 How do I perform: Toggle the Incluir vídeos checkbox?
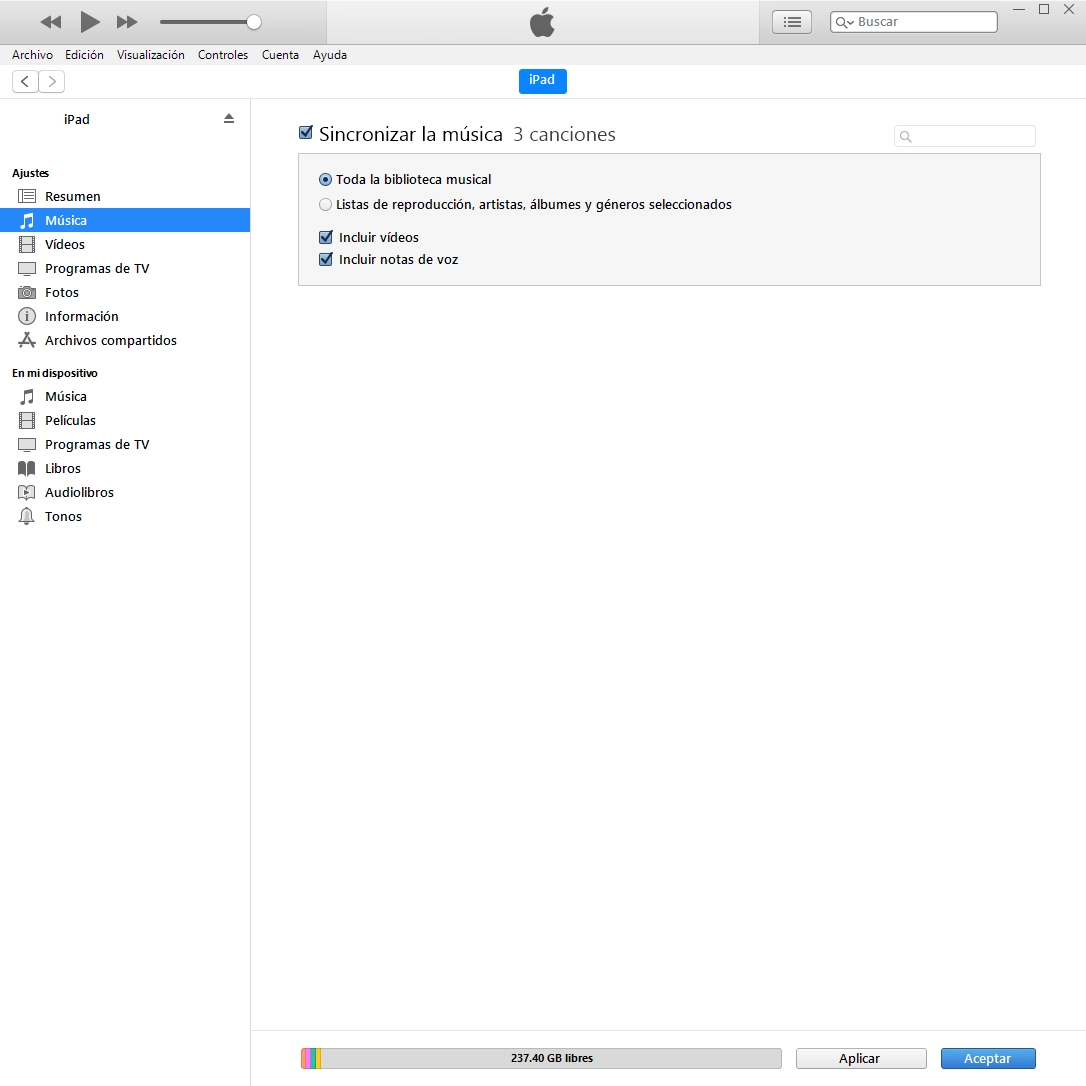point(325,238)
